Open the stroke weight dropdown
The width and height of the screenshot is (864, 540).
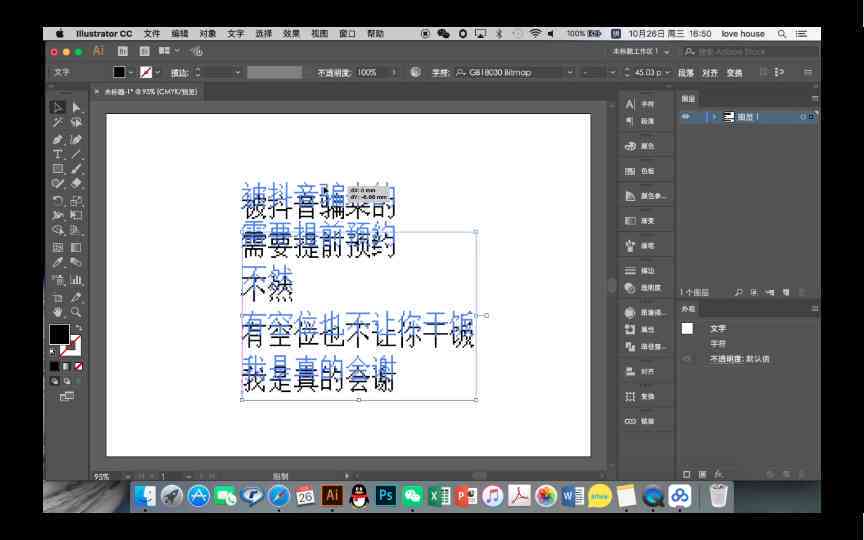point(237,72)
